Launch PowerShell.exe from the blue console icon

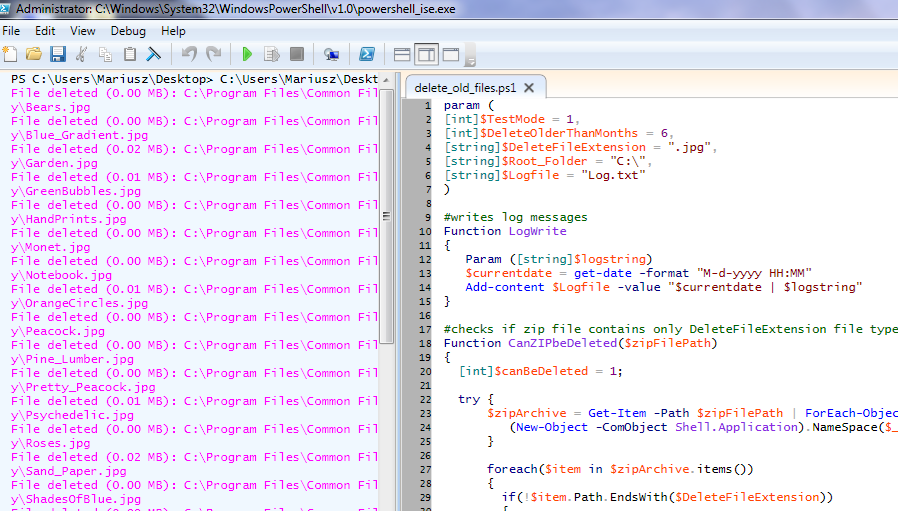coord(367,54)
